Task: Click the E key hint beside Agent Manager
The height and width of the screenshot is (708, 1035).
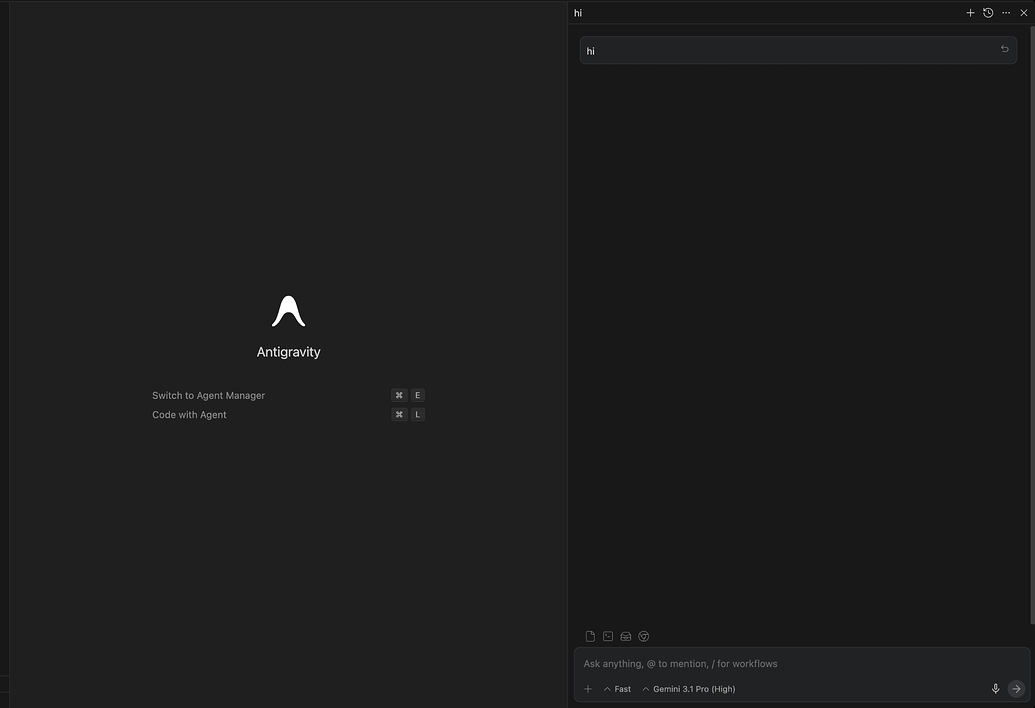Action: (x=417, y=395)
